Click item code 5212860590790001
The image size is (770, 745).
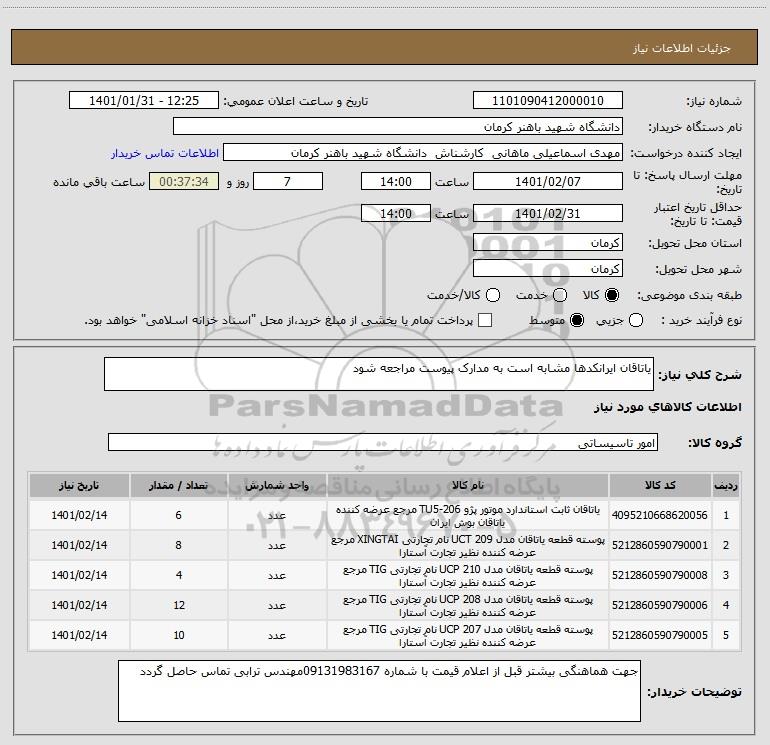(x=660, y=545)
